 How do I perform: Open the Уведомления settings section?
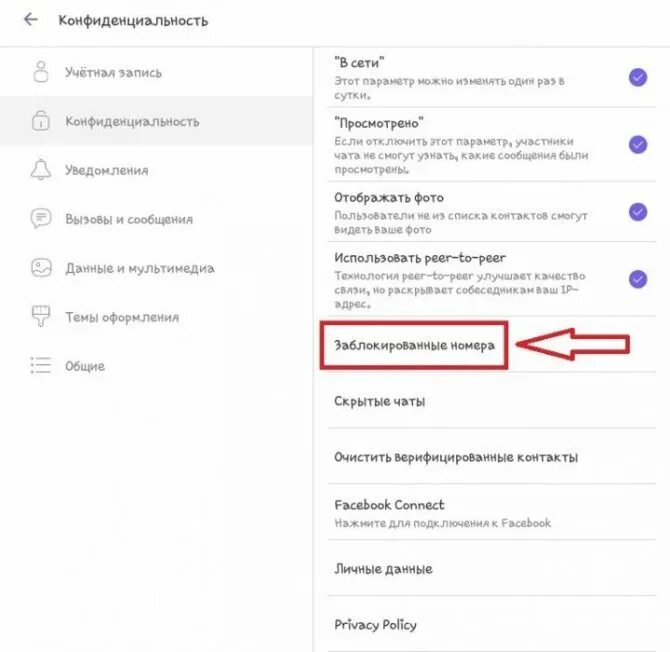click(x=107, y=170)
